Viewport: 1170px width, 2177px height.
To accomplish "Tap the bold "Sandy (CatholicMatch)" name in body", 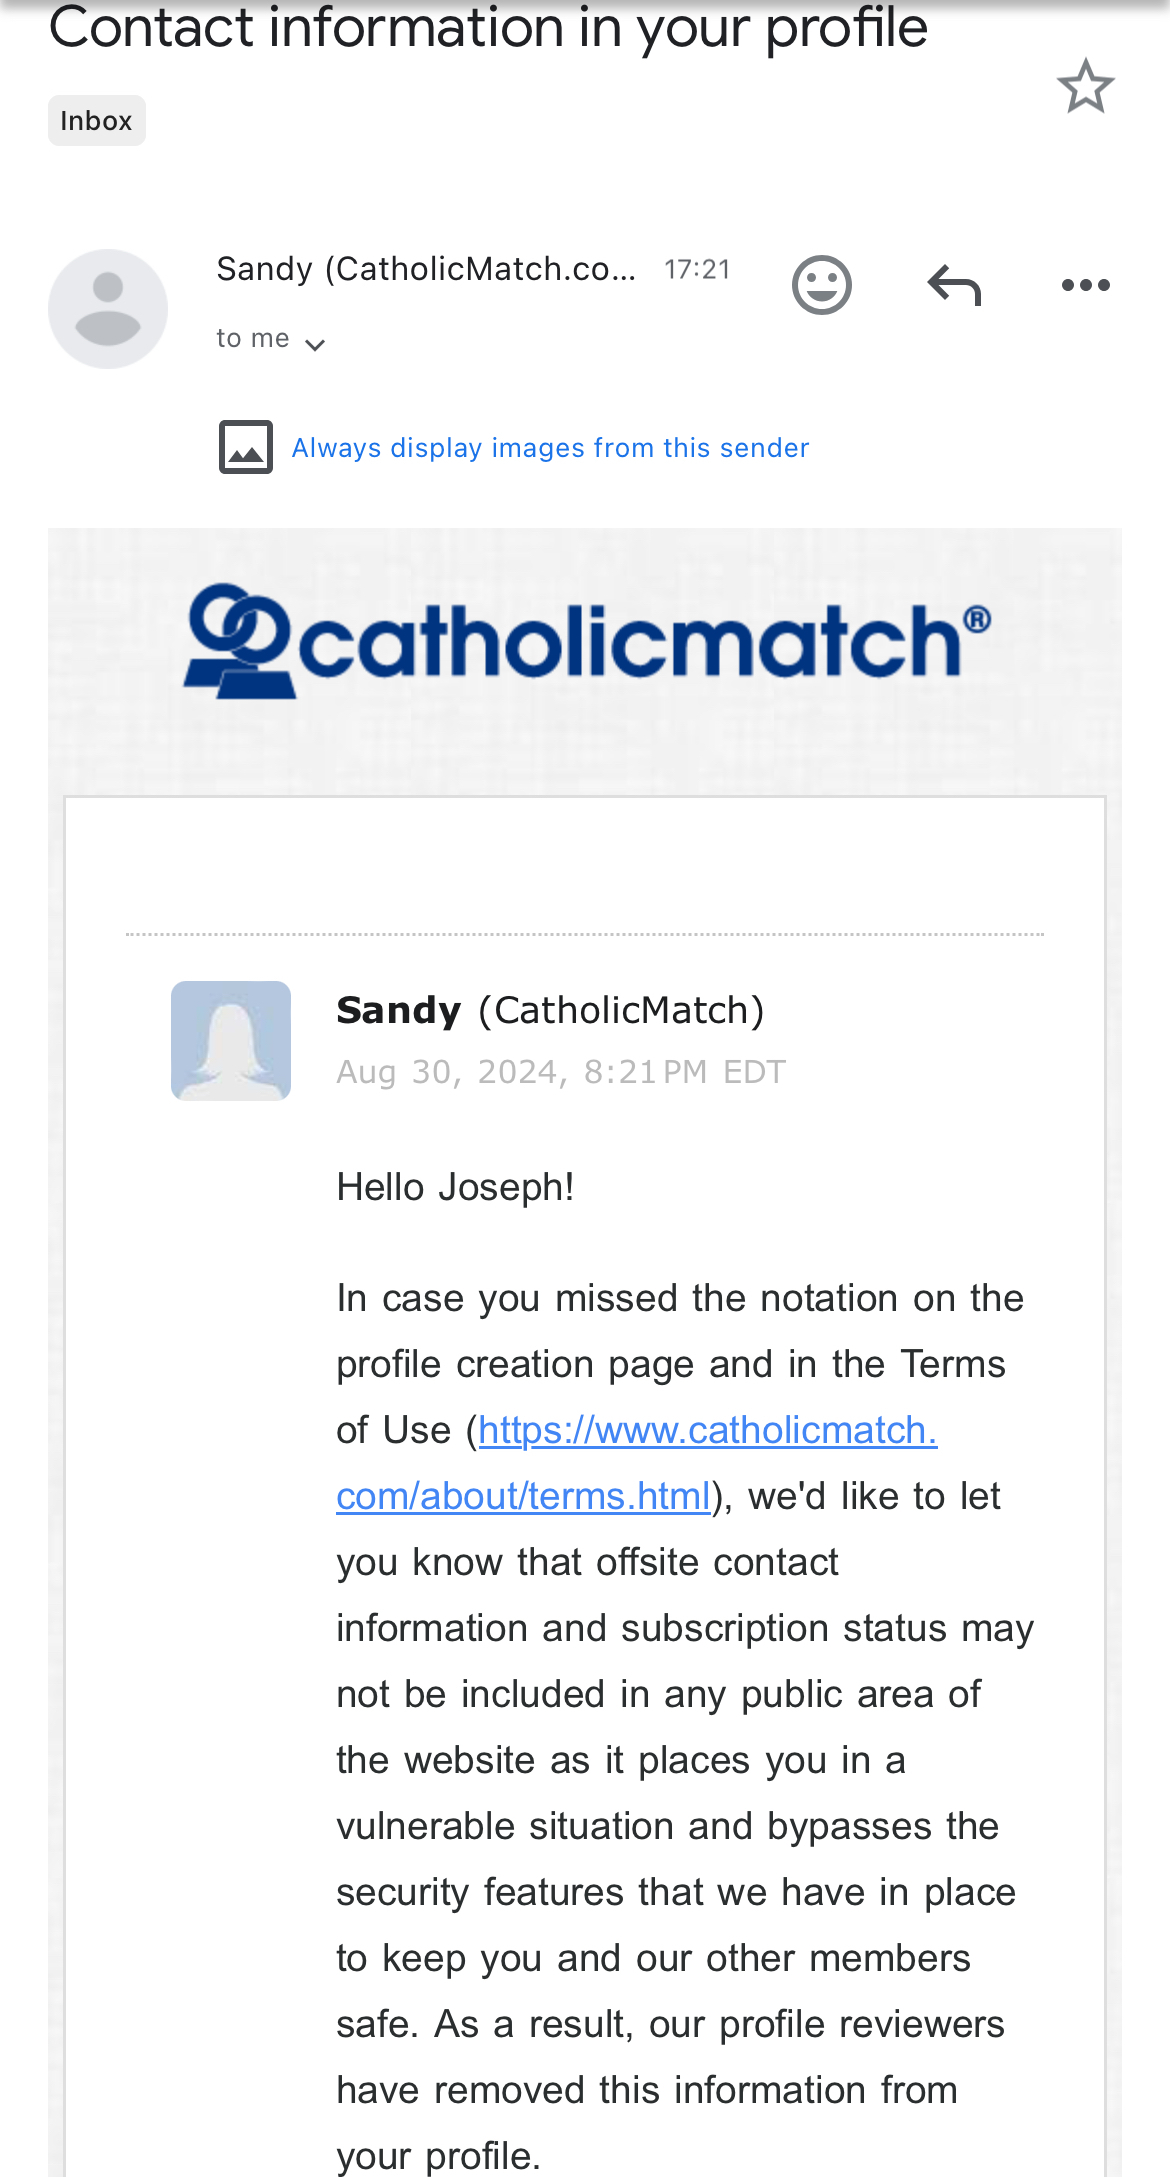I will coord(550,1011).
